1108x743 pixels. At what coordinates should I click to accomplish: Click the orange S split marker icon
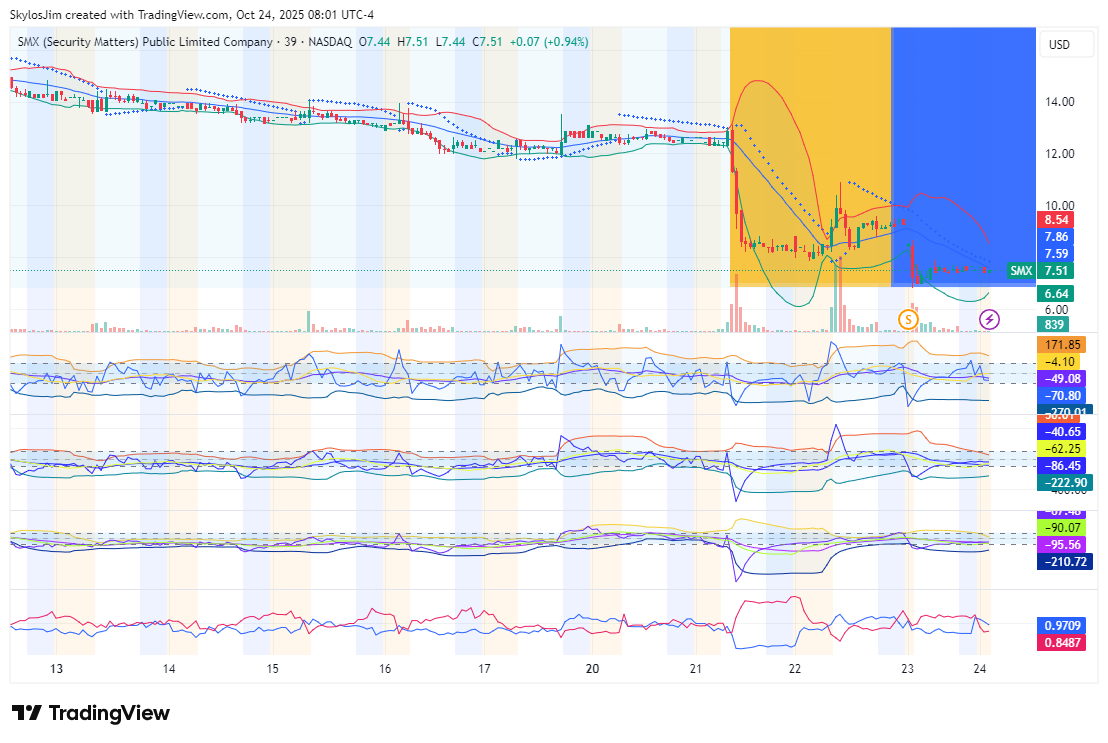[907, 319]
